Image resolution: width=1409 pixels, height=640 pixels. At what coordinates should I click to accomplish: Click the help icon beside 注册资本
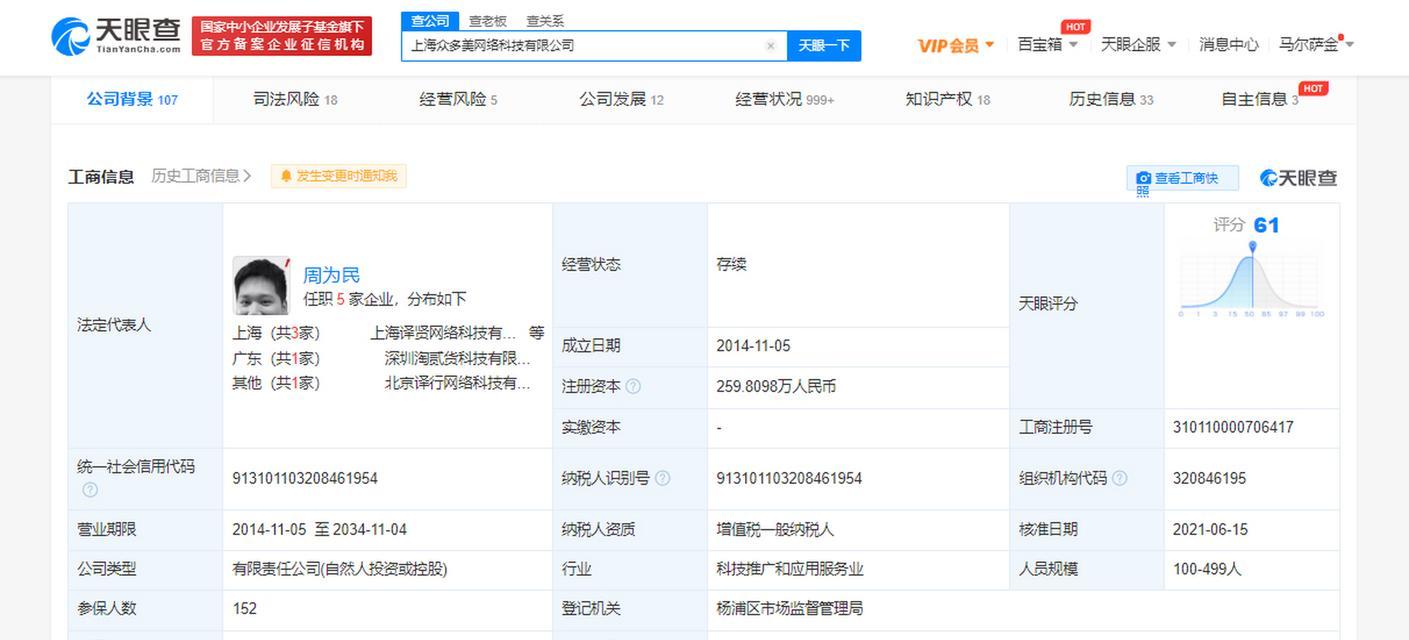(633, 386)
